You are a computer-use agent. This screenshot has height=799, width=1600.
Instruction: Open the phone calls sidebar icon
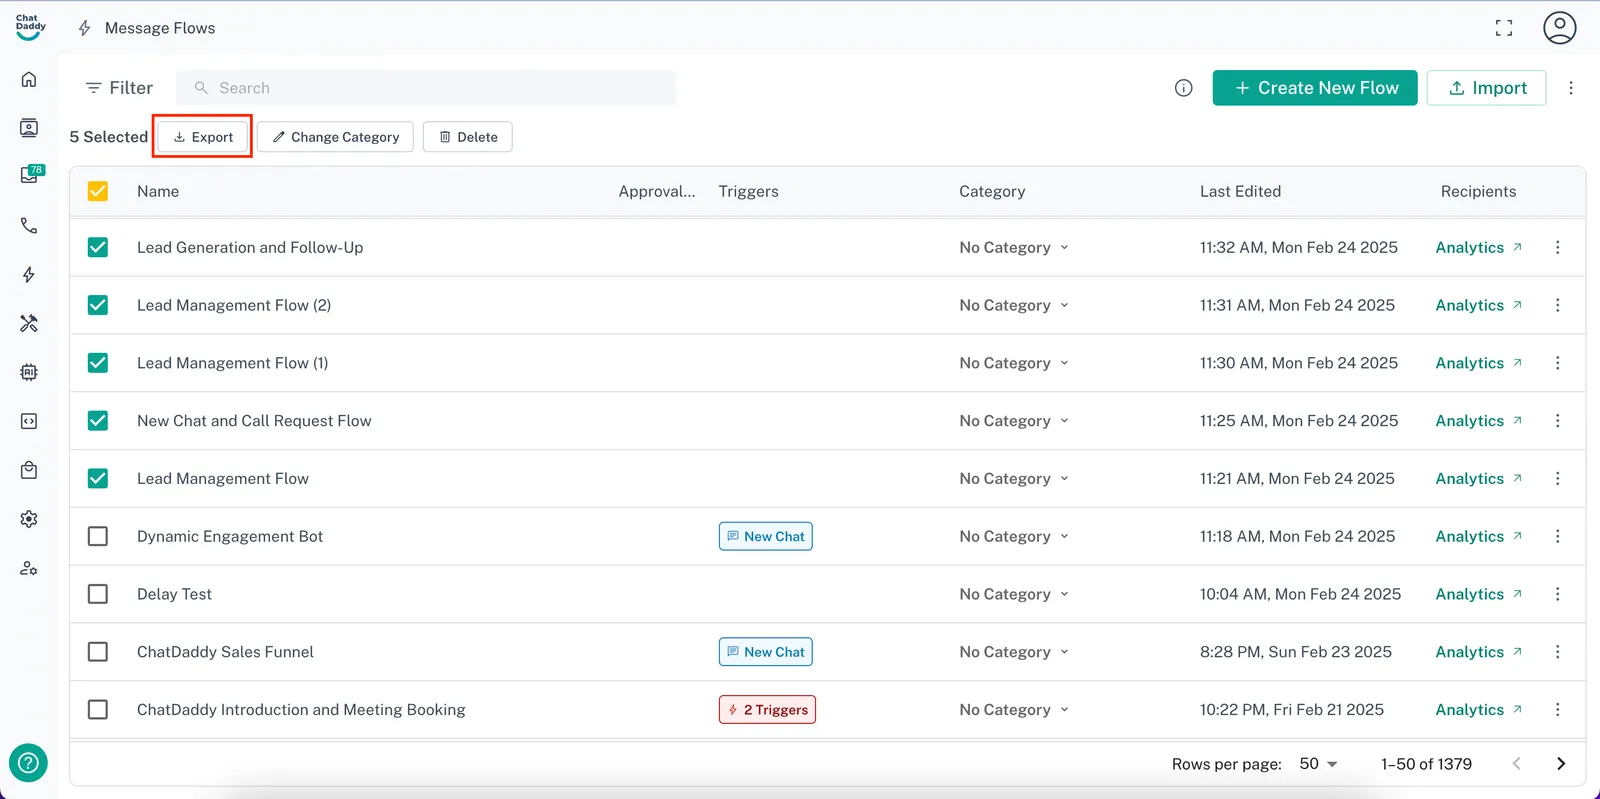pyautogui.click(x=29, y=226)
